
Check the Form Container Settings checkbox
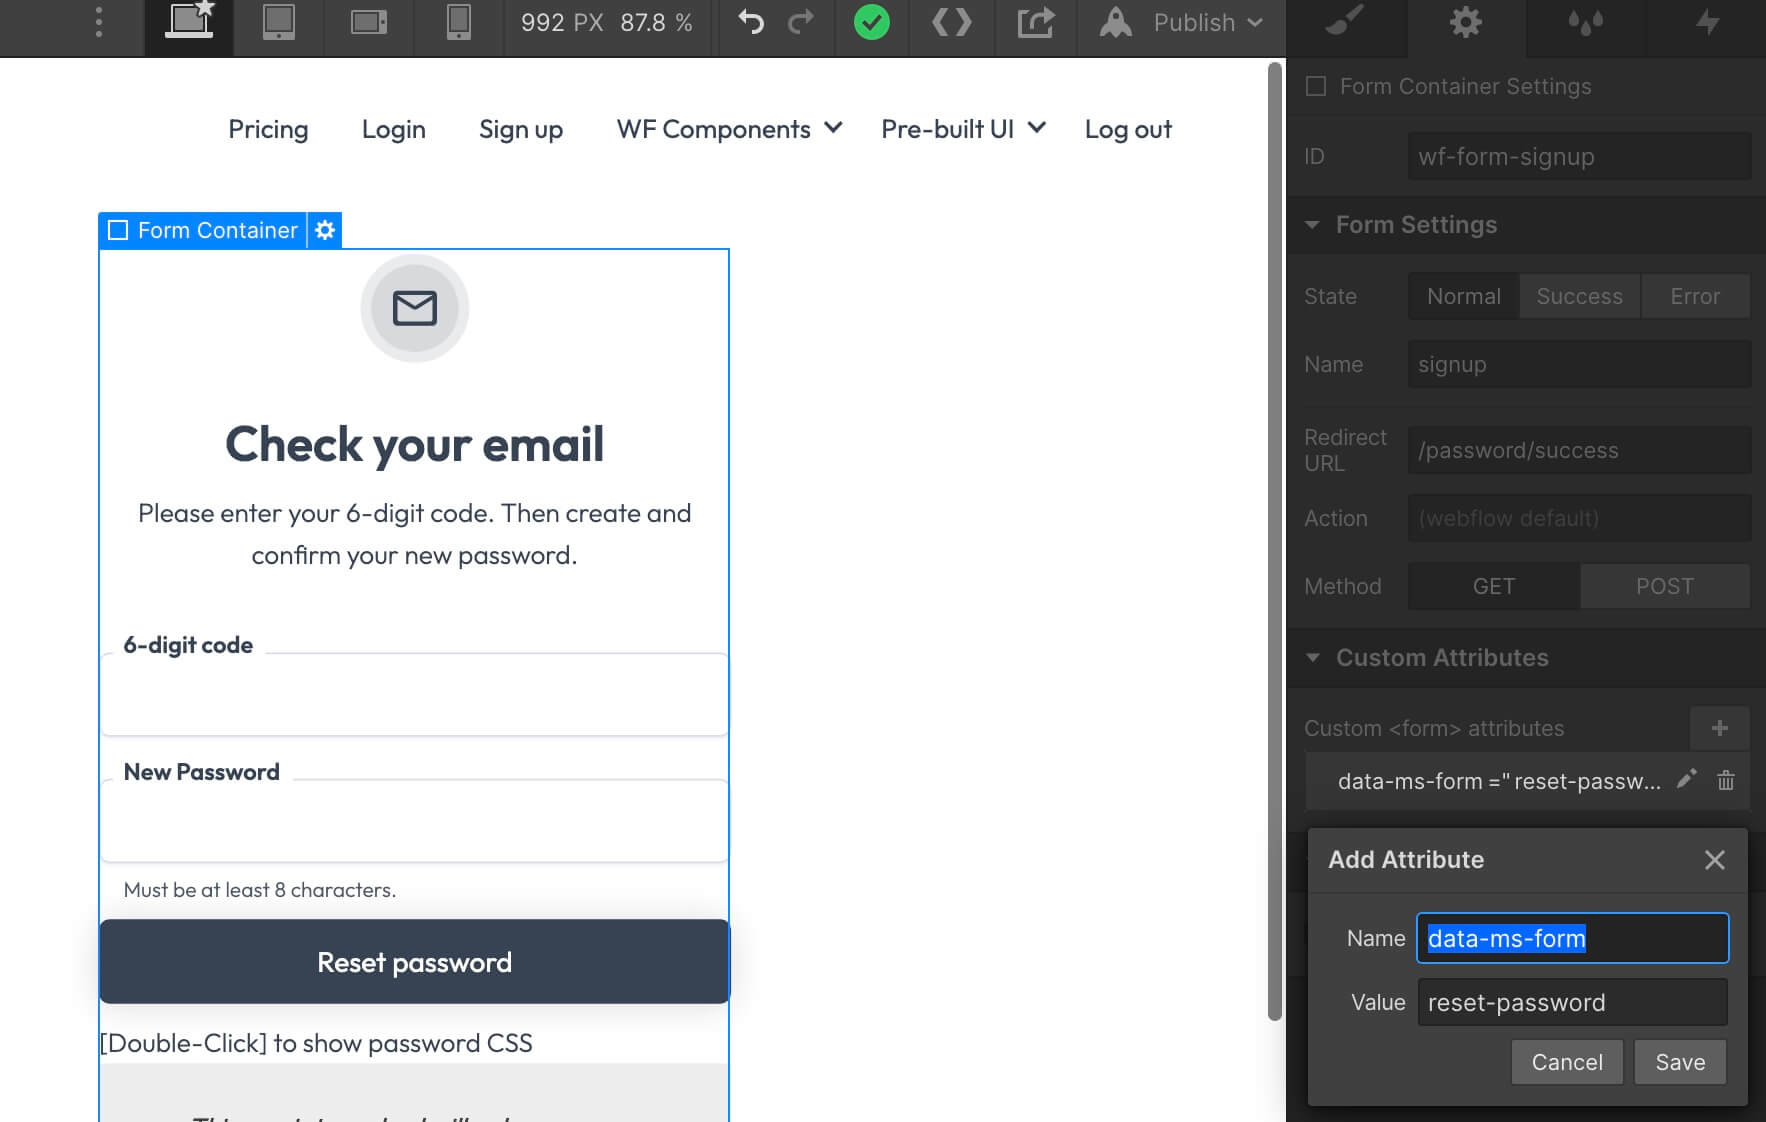coord(1316,86)
